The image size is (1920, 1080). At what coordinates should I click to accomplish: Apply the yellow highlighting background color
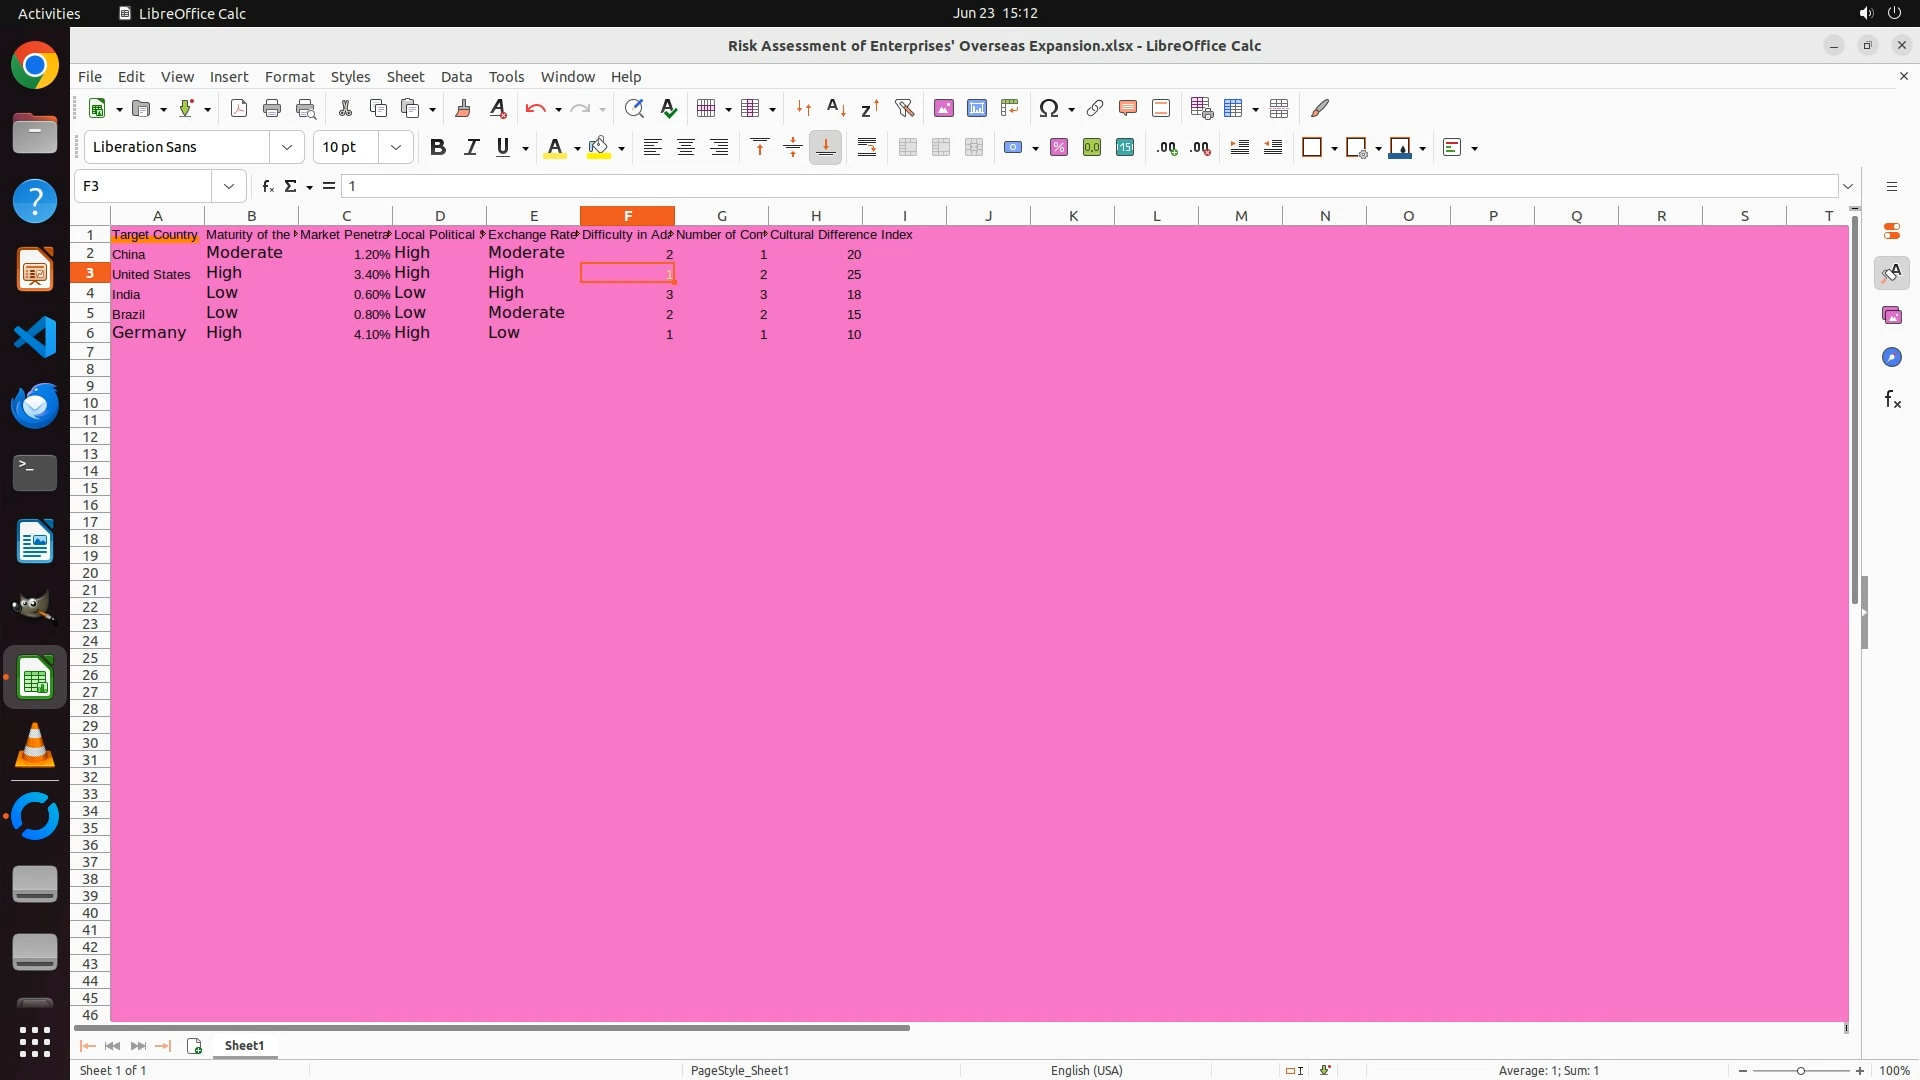click(x=598, y=148)
